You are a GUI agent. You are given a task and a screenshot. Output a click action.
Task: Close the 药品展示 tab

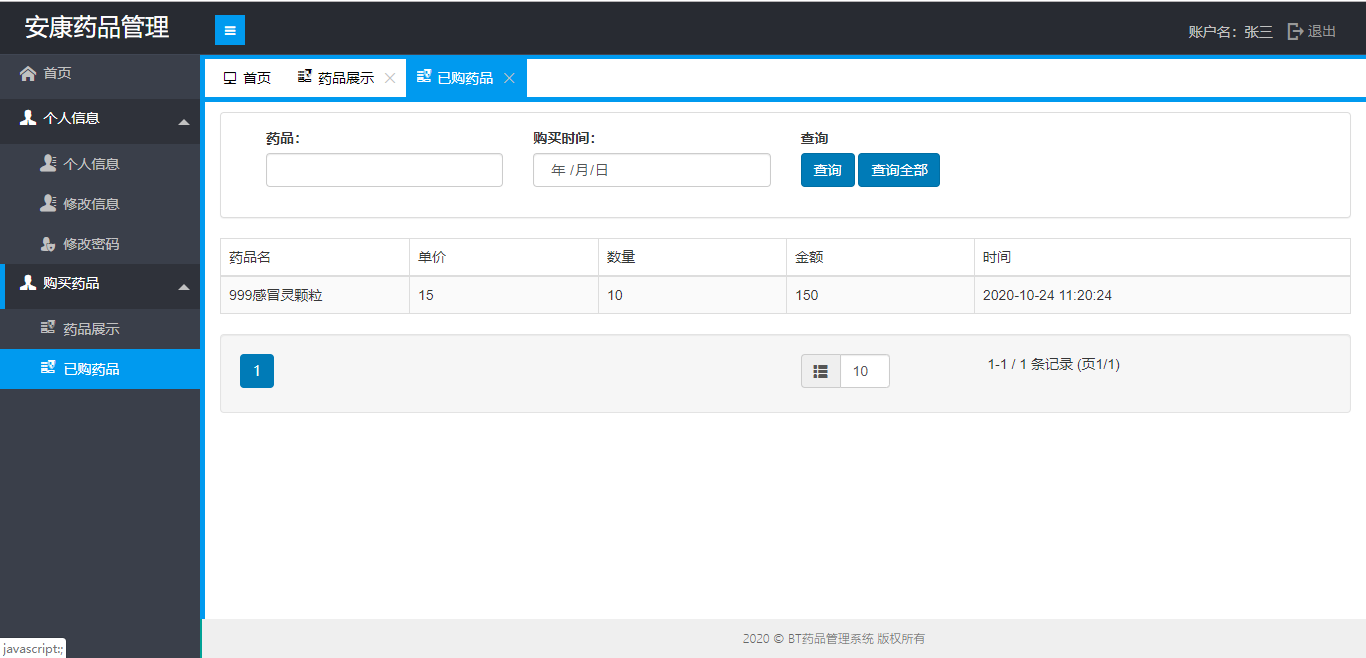390,78
